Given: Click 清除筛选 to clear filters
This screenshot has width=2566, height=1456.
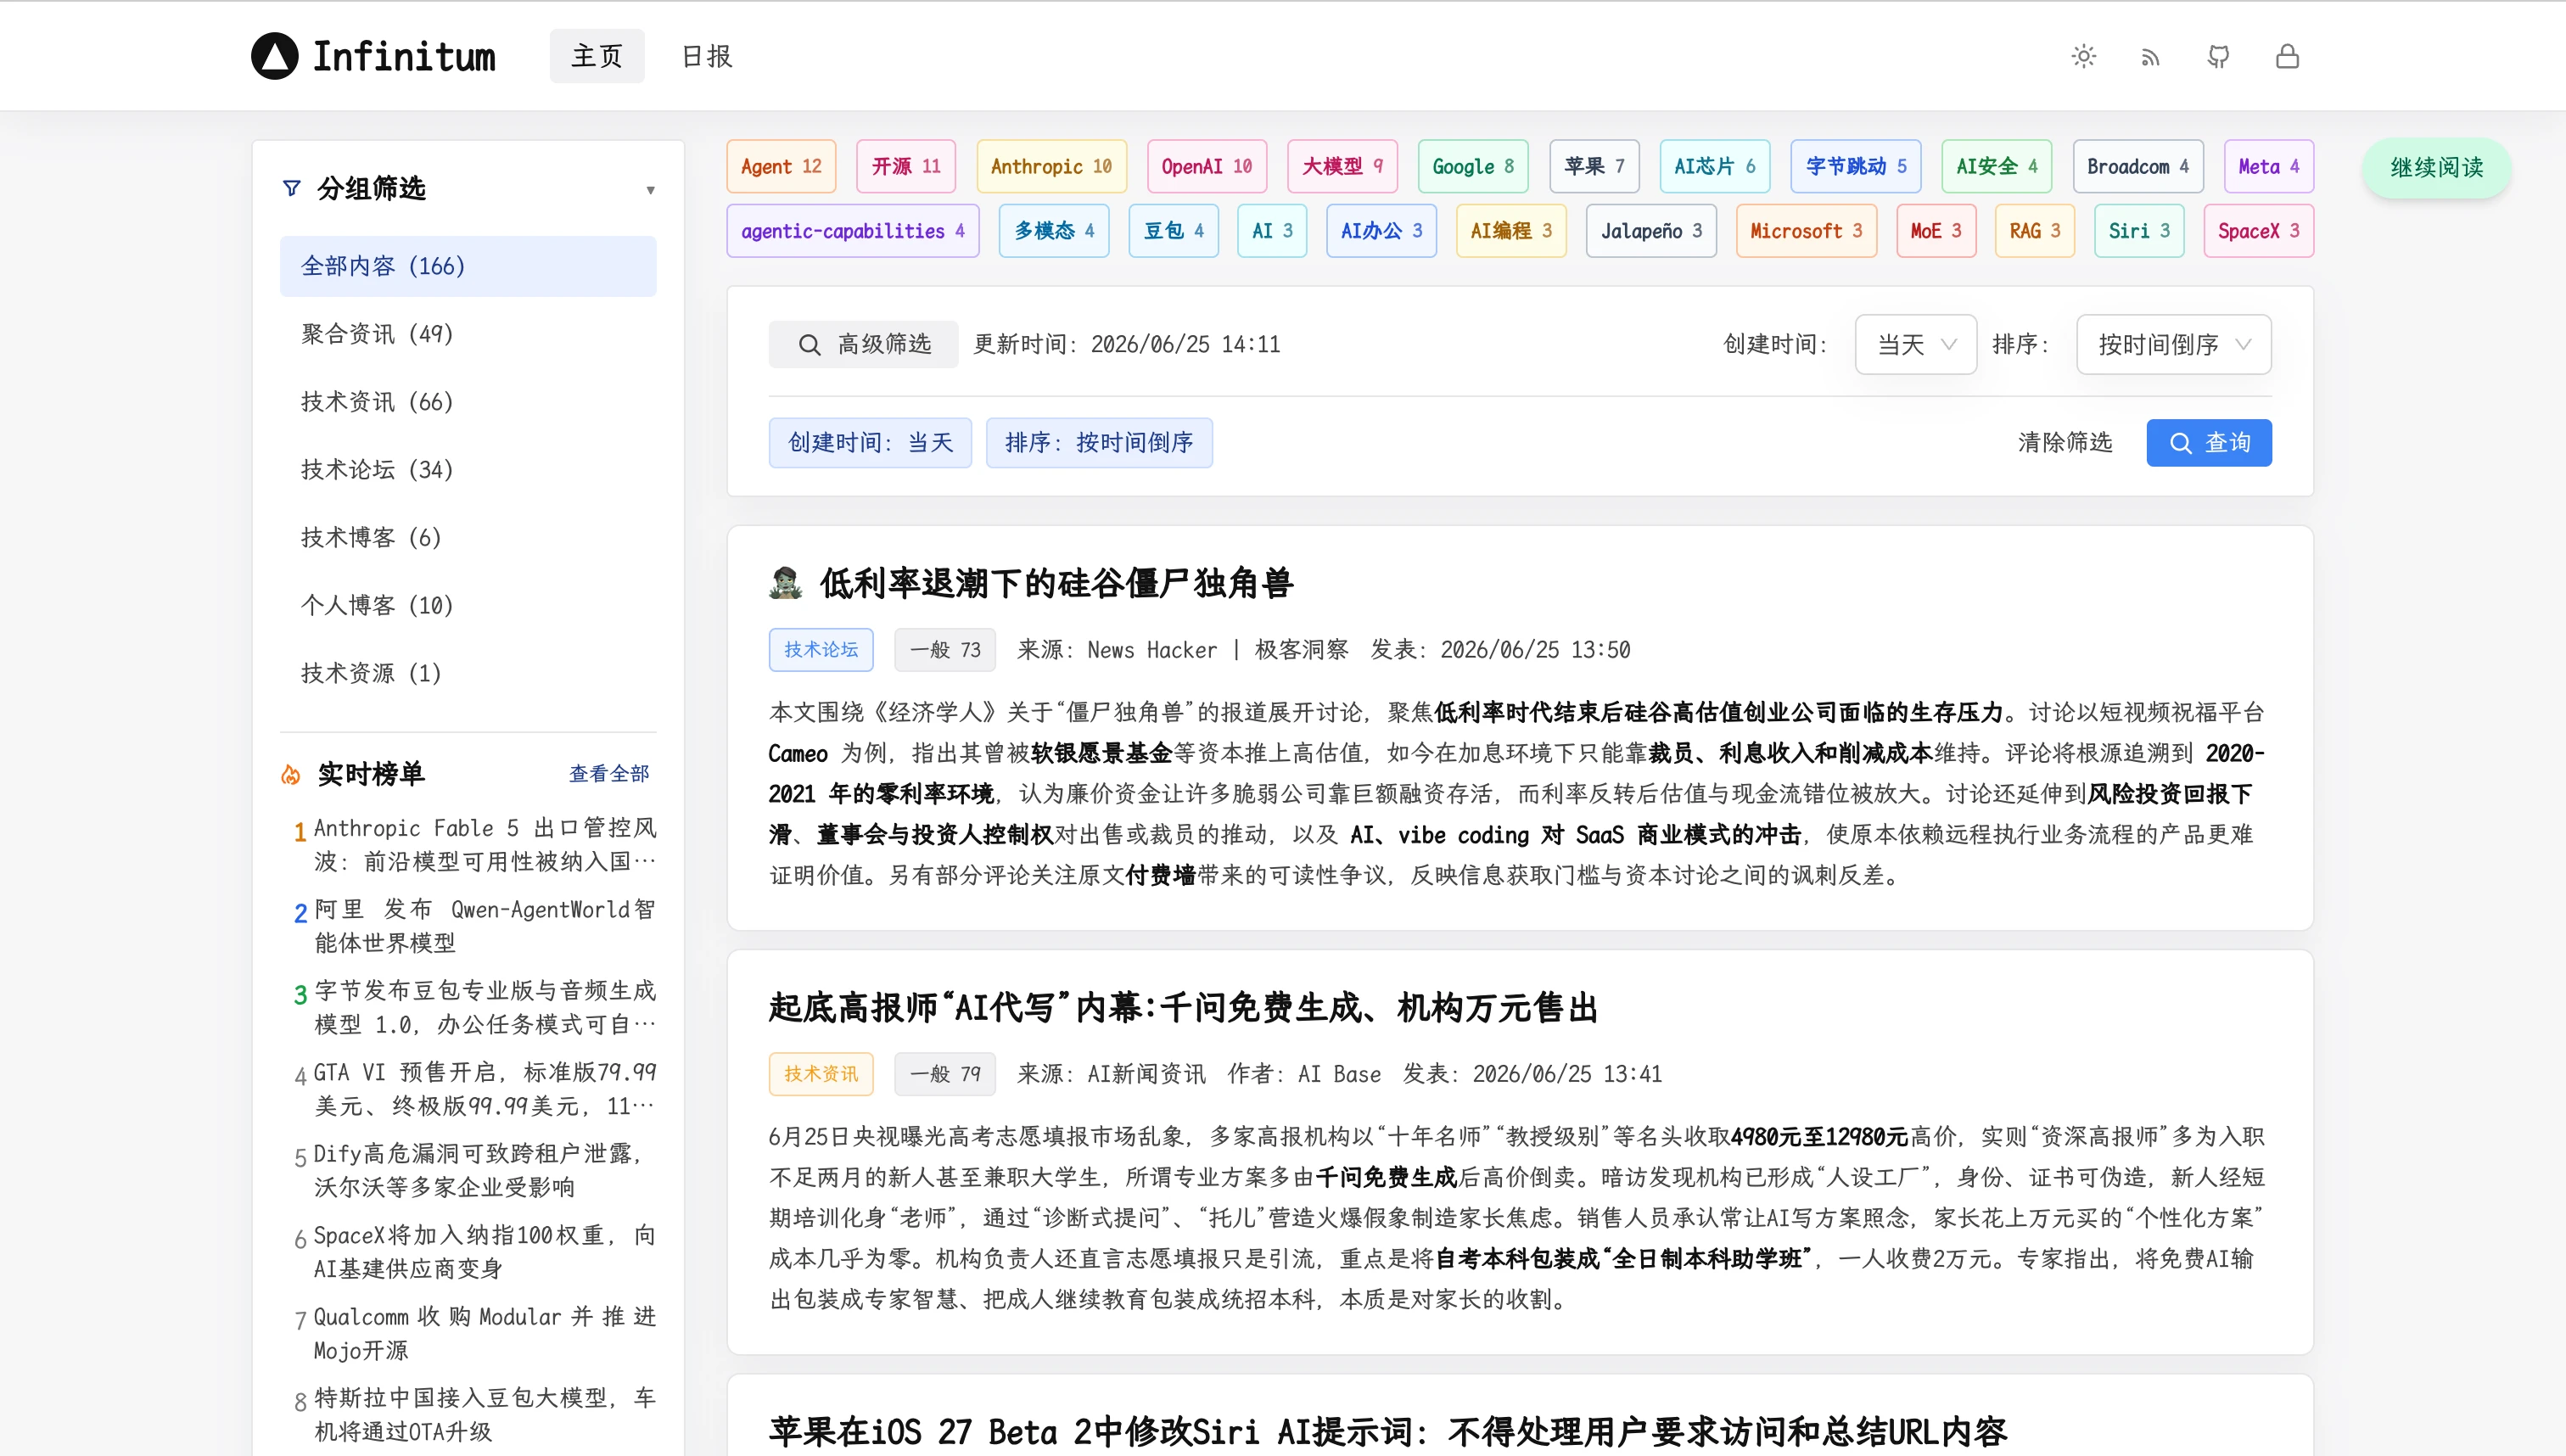Looking at the screenshot, I should click(2064, 443).
